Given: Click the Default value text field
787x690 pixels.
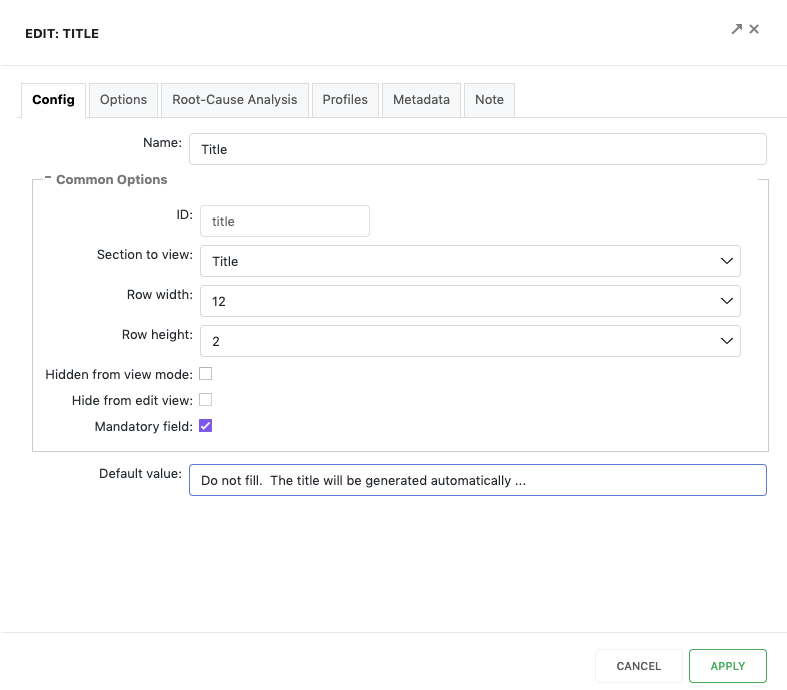Looking at the screenshot, I should click(x=478, y=480).
